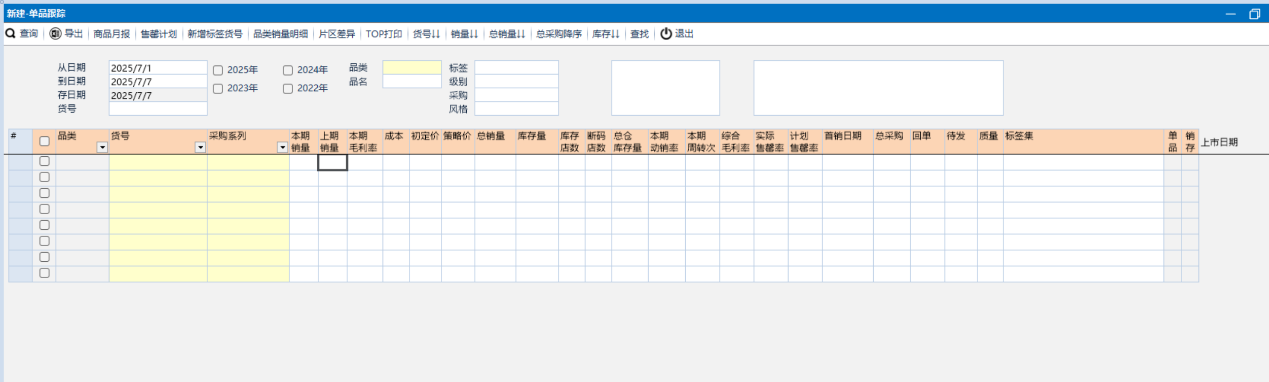
Task: Click the 实际售罄率 column header
Action: [770, 141]
